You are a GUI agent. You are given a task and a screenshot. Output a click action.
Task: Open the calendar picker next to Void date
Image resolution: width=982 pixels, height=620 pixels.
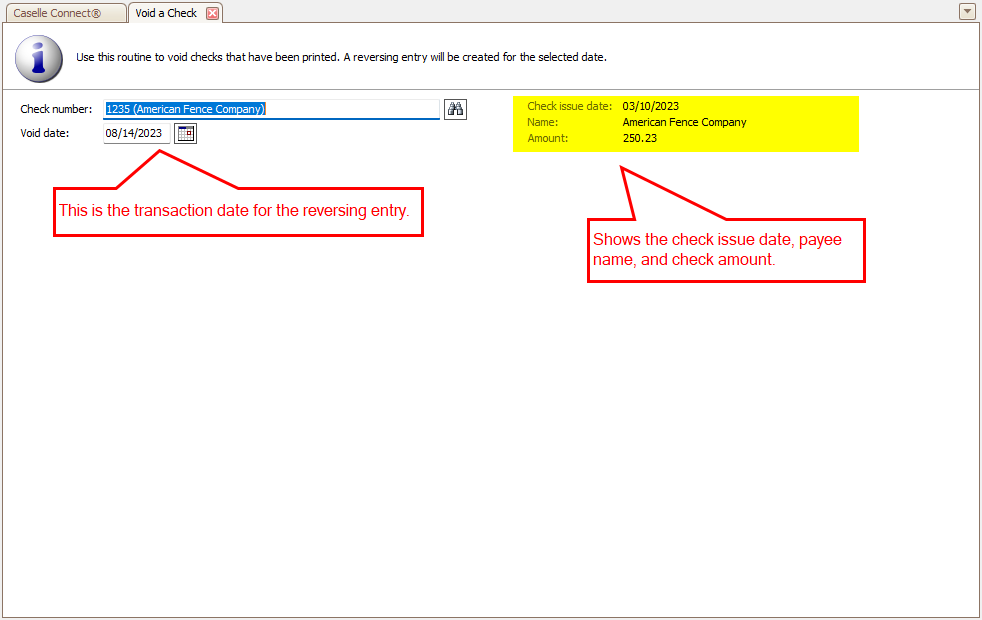pos(185,133)
